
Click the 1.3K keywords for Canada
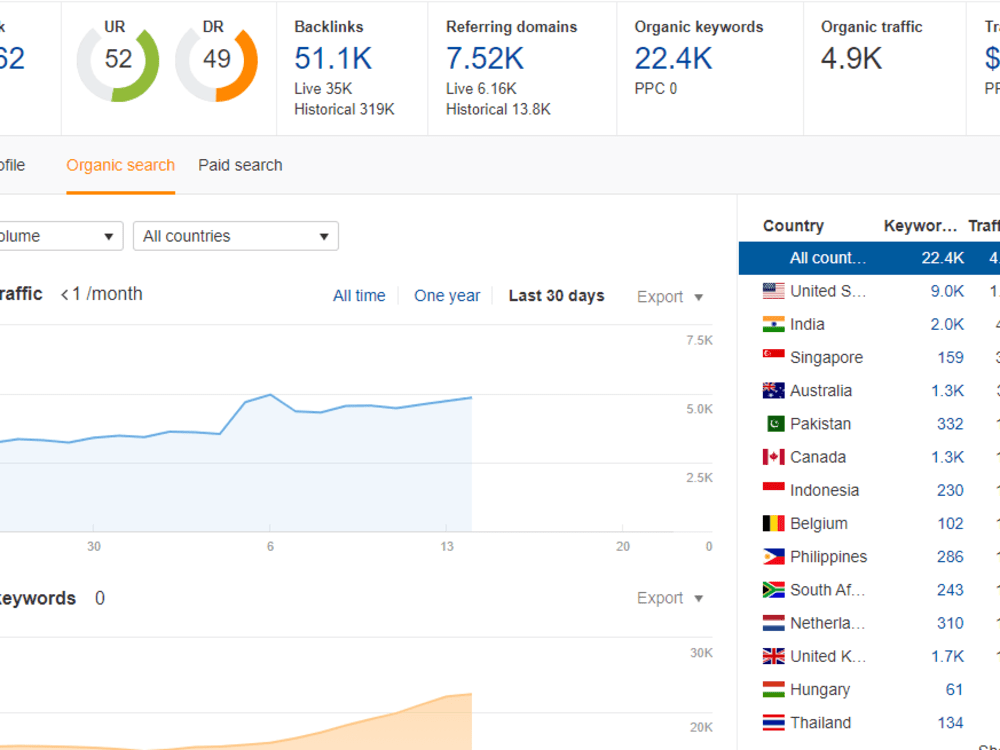pyautogui.click(x=947, y=457)
